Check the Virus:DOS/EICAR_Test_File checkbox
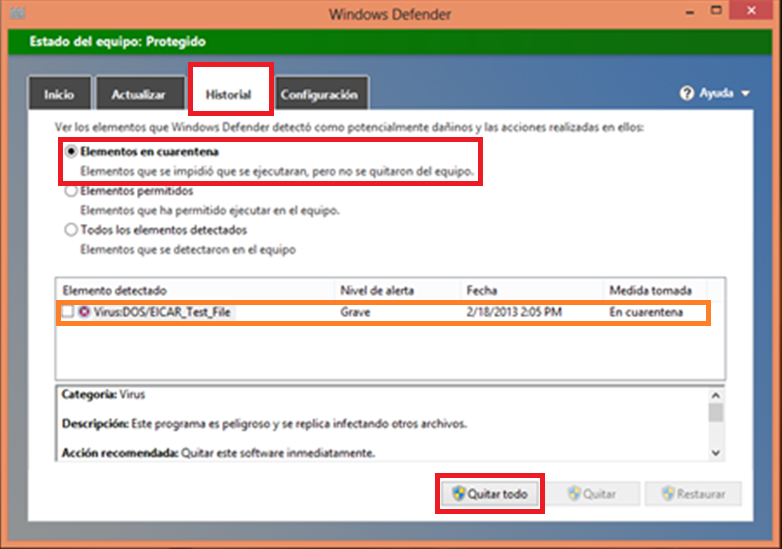The width and height of the screenshot is (782, 549). click(x=67, y=312)
